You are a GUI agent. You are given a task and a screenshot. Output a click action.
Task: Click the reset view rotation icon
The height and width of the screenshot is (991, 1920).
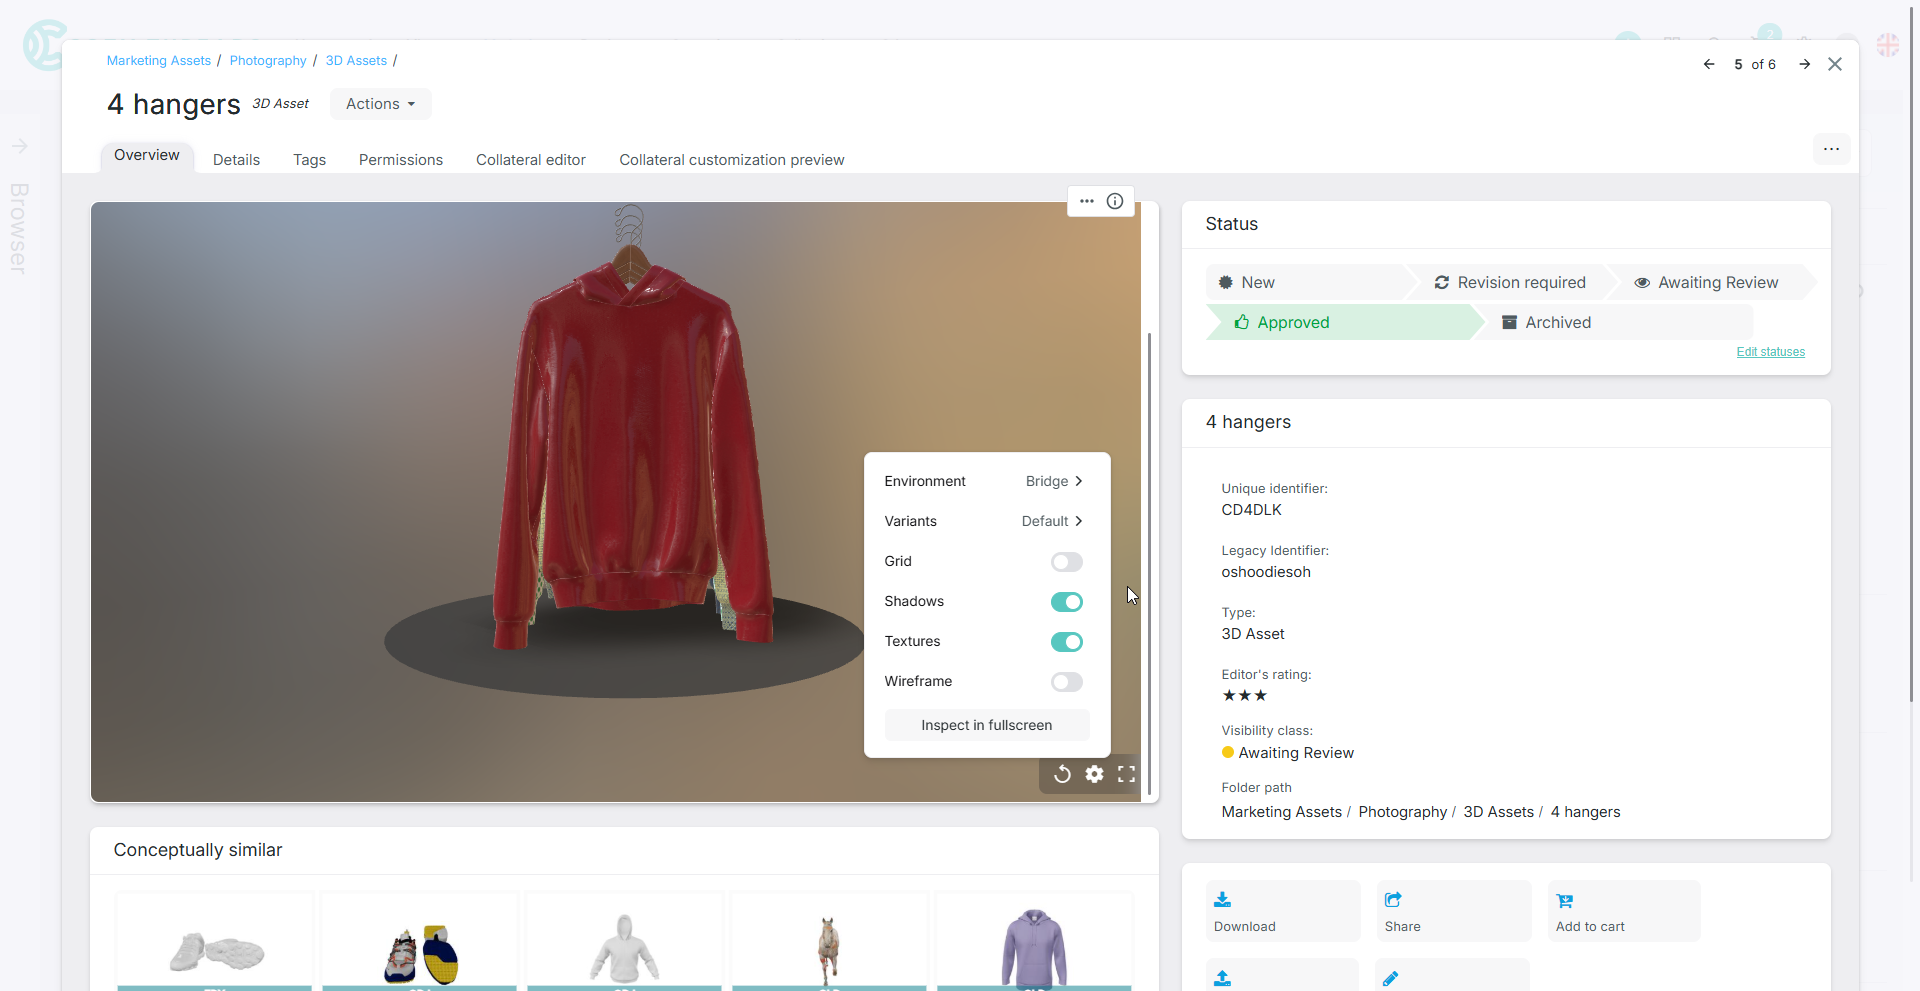(x=1062, y=774)
